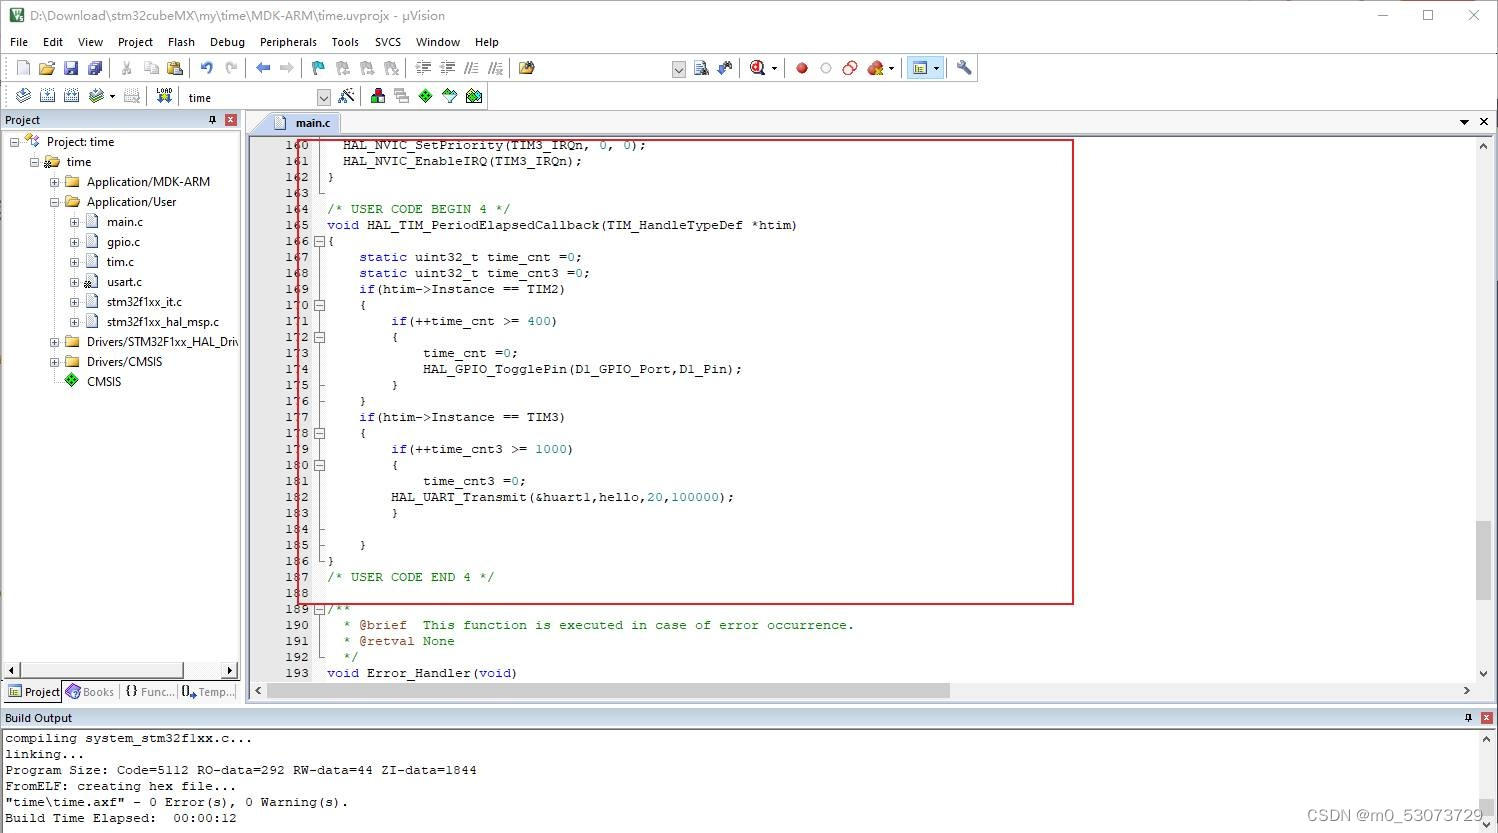This screenshot has height=833, width=1498.
Task: Click the Kill all breakpoints icon
Action: tap(876, 68)
